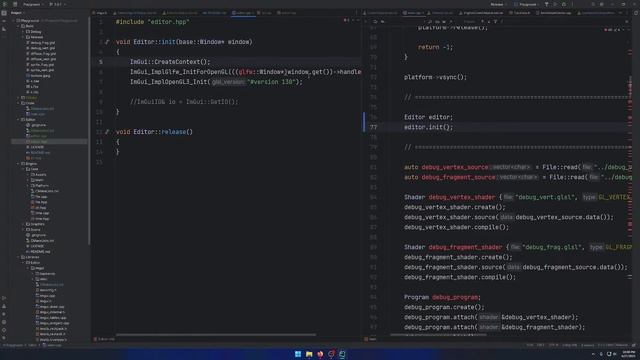
Task: Toggle Words option in find bar
Action: 444,21
